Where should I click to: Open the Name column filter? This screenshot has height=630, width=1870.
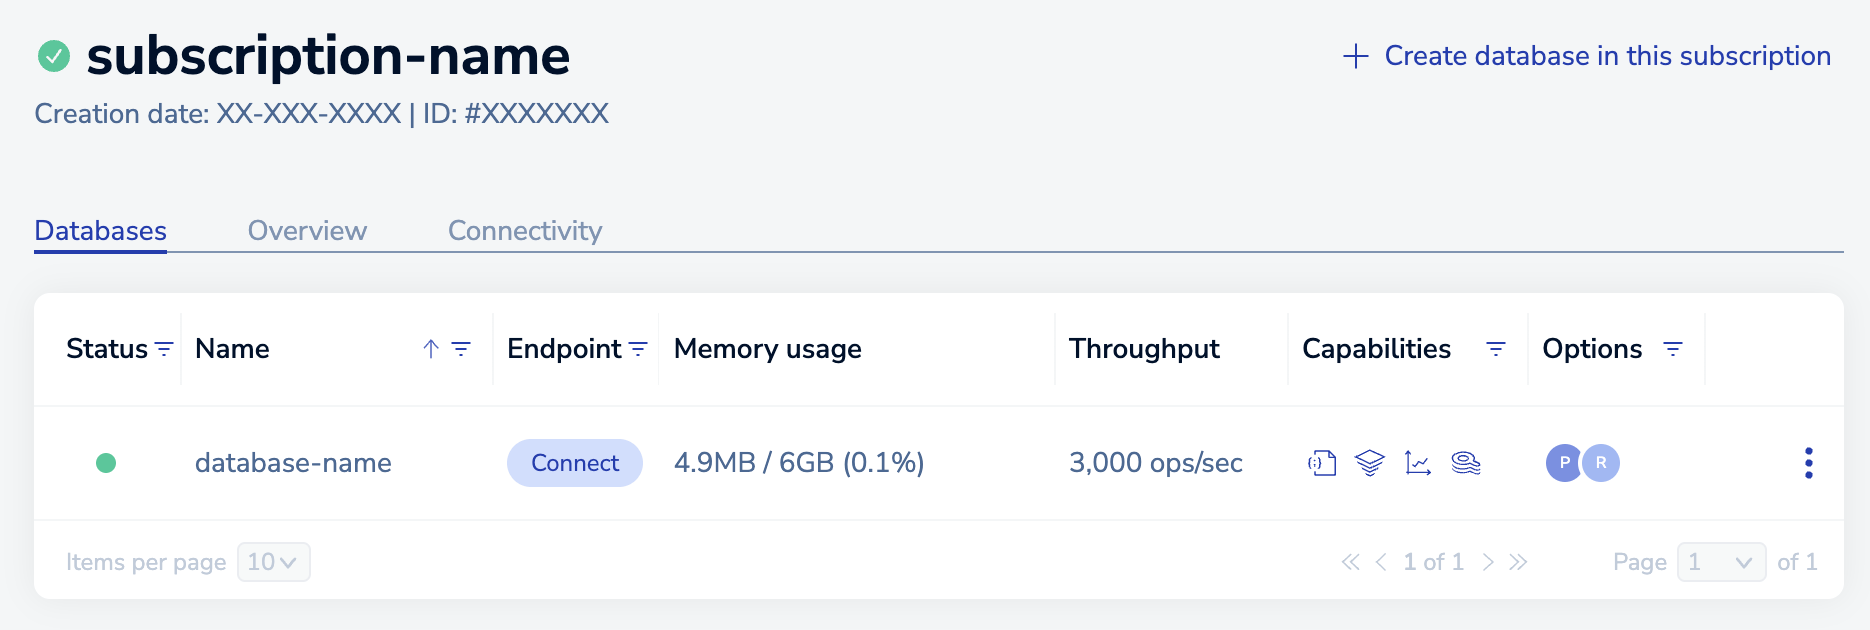[x=461, y=349]
